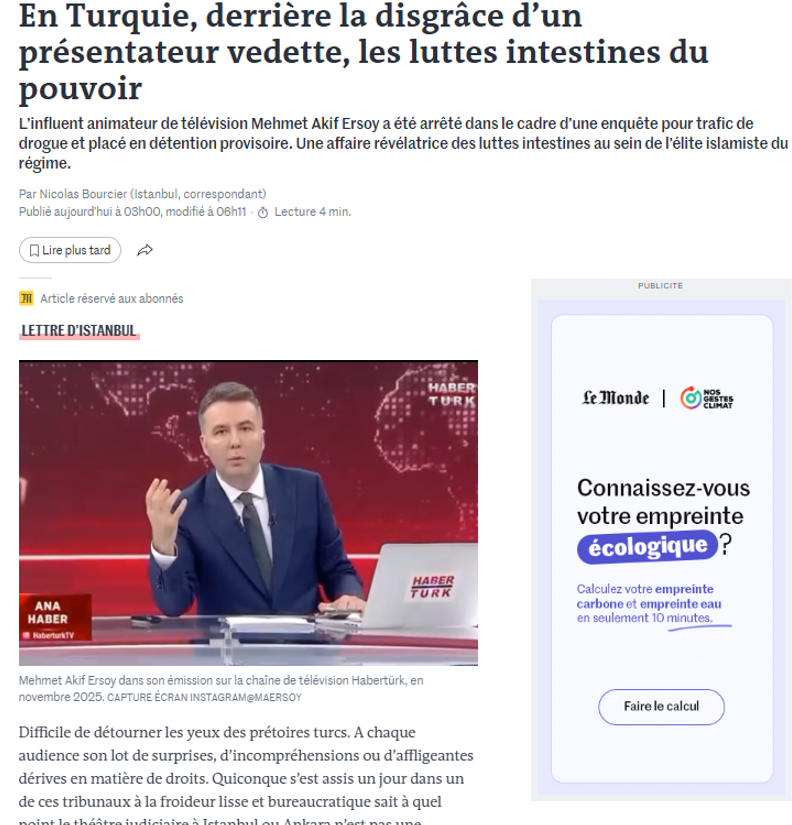
Task: Click the Connaissez-vous votre empreinte ad headline
Action: [663, 516]
